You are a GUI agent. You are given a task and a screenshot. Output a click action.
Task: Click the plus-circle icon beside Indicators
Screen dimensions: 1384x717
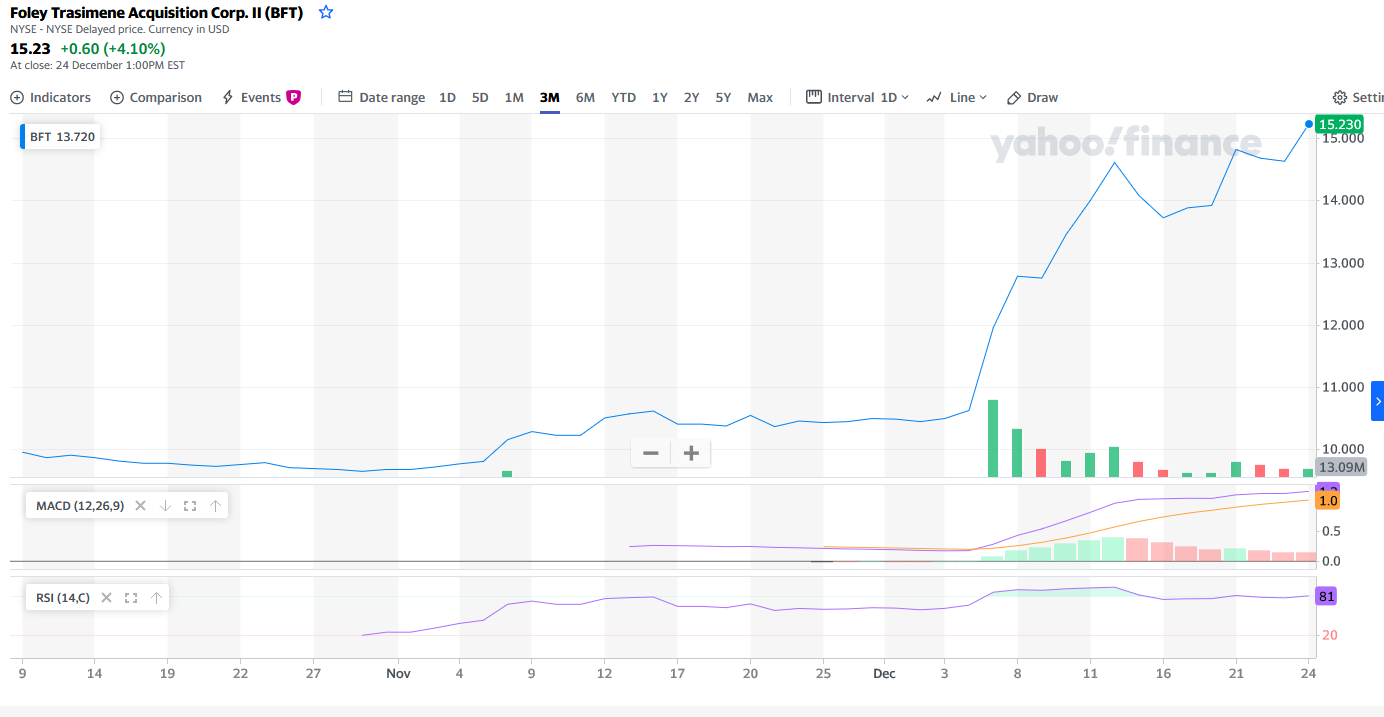[17, 97]
